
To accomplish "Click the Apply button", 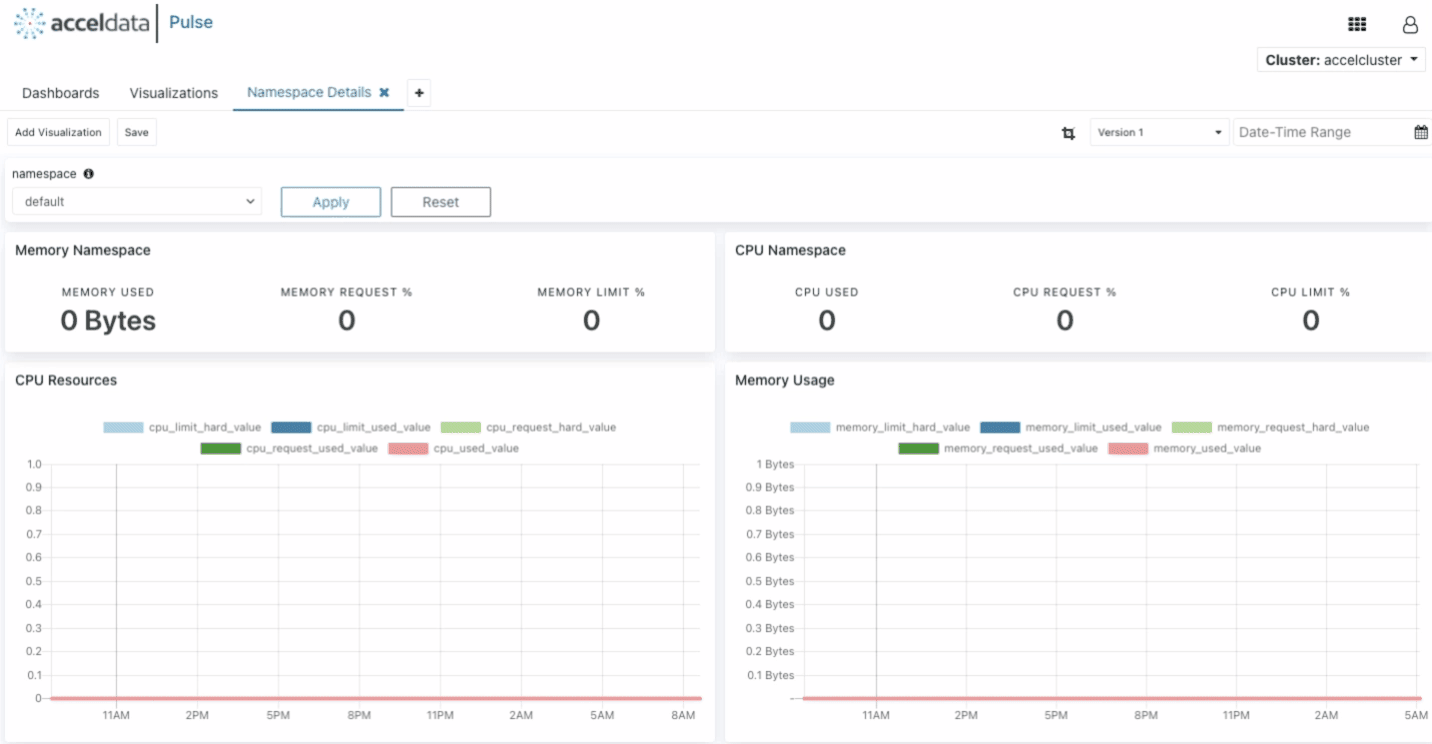I will coord(331,202).
